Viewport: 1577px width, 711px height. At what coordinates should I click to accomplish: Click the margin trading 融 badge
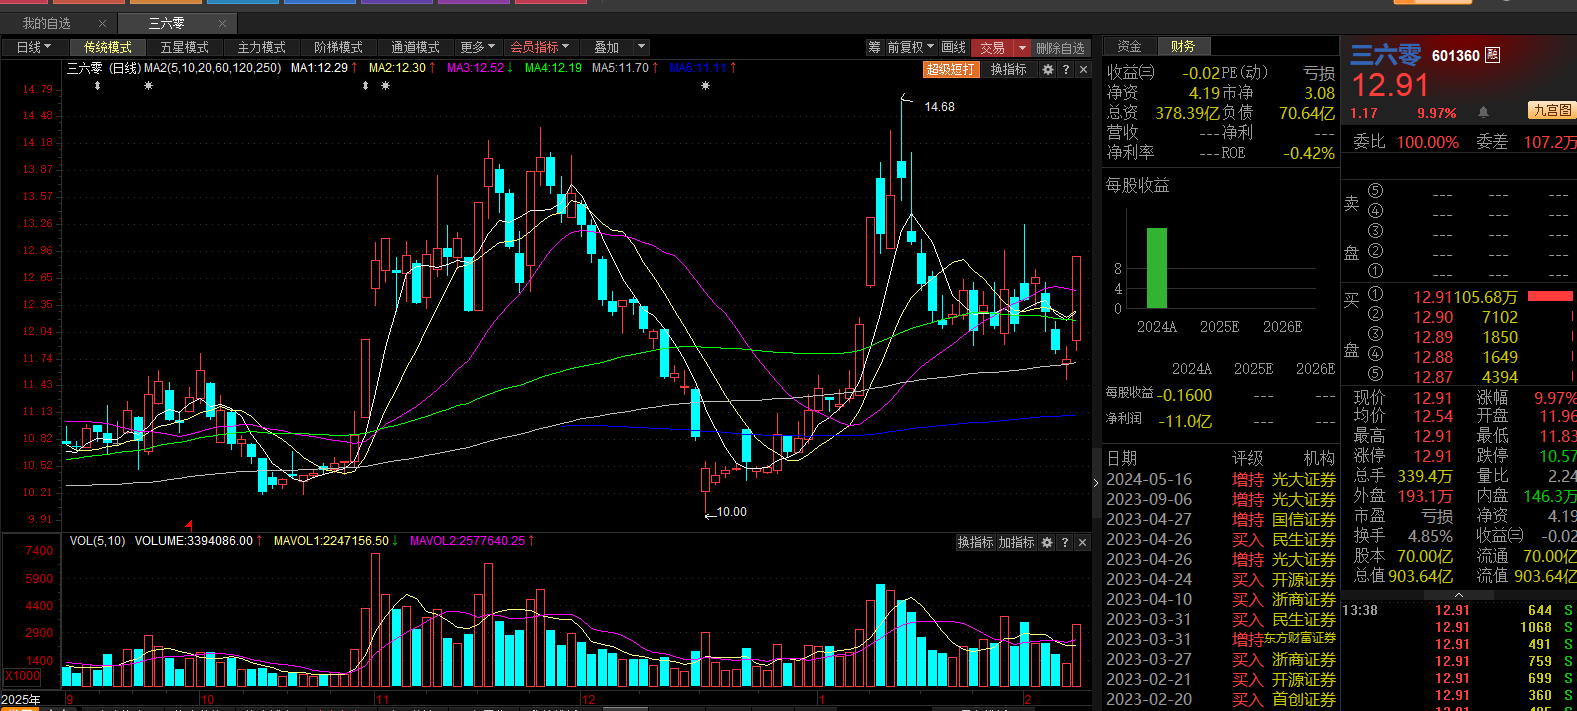(x=1492, y=55)
